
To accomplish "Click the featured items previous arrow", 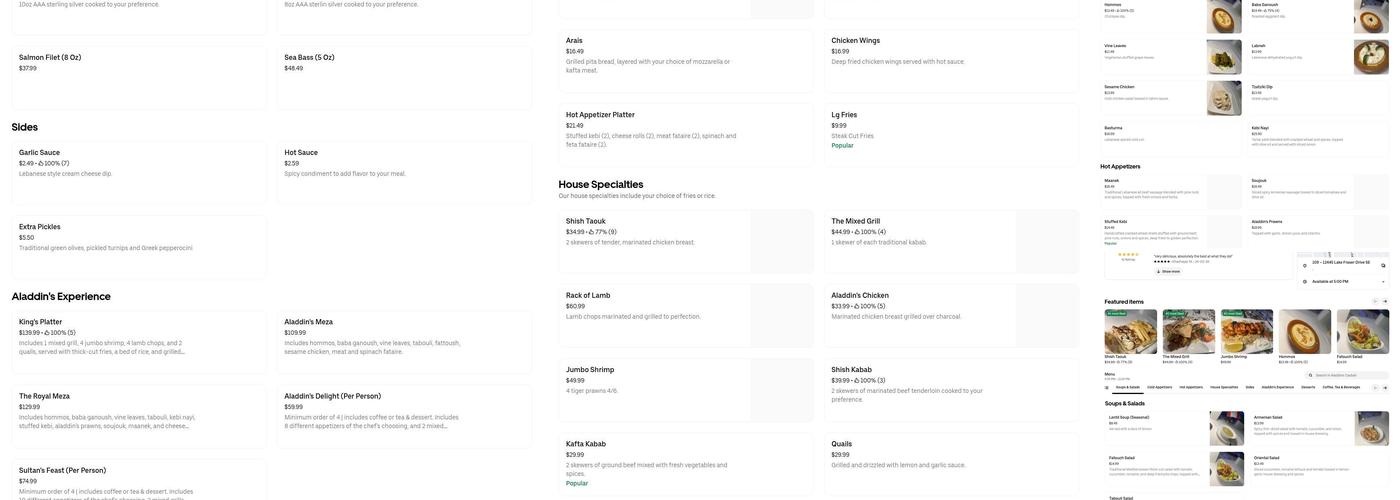I will click(x=1375, y=301).
